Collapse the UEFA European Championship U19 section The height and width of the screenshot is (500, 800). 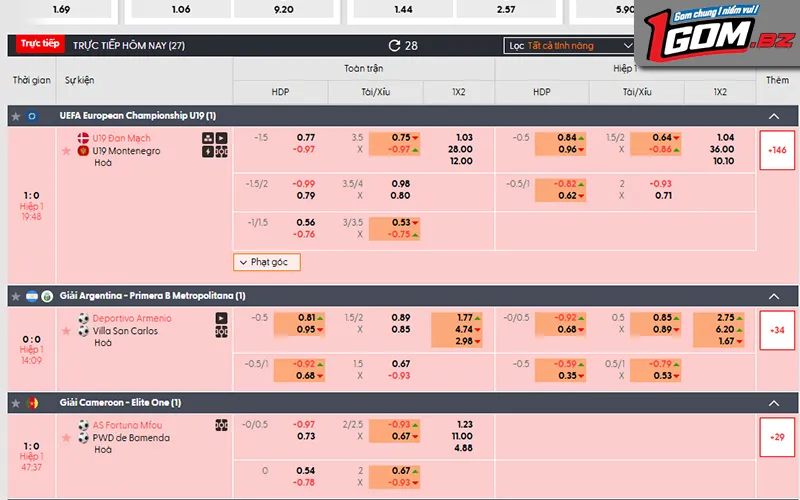773,116
